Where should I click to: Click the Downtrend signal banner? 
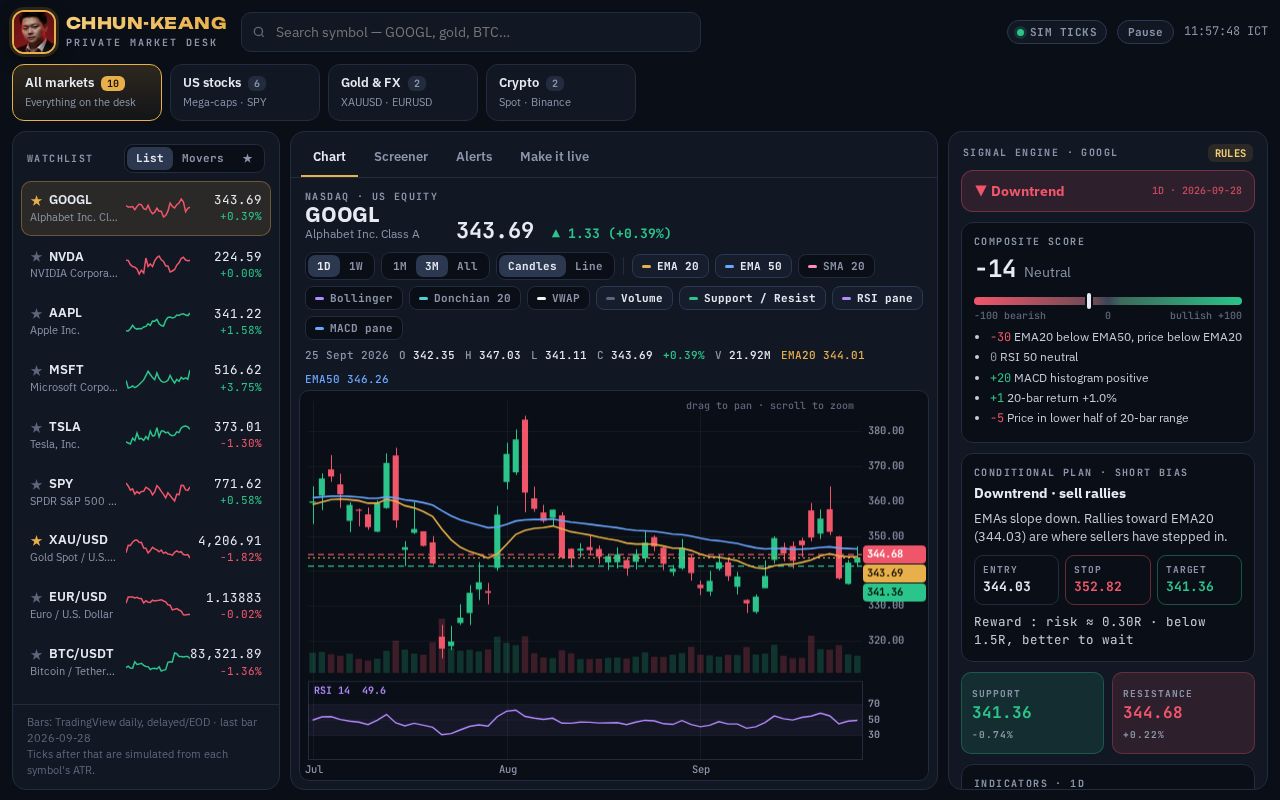coord(1108,191)
